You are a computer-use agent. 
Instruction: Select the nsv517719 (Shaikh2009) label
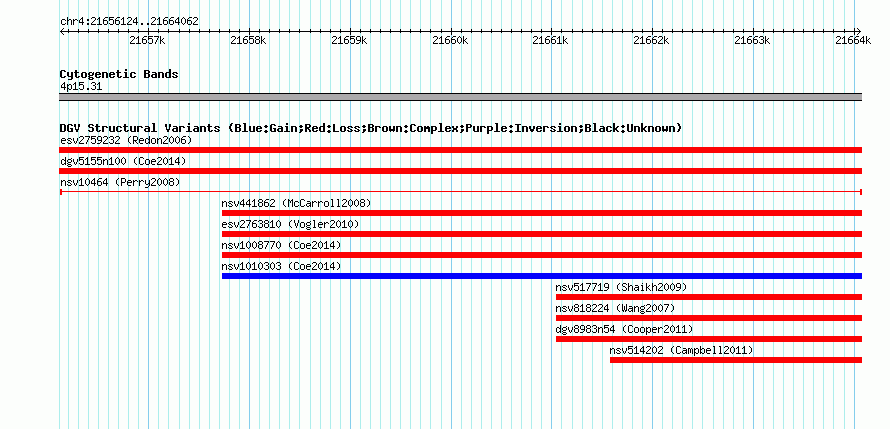pos(621,287)
